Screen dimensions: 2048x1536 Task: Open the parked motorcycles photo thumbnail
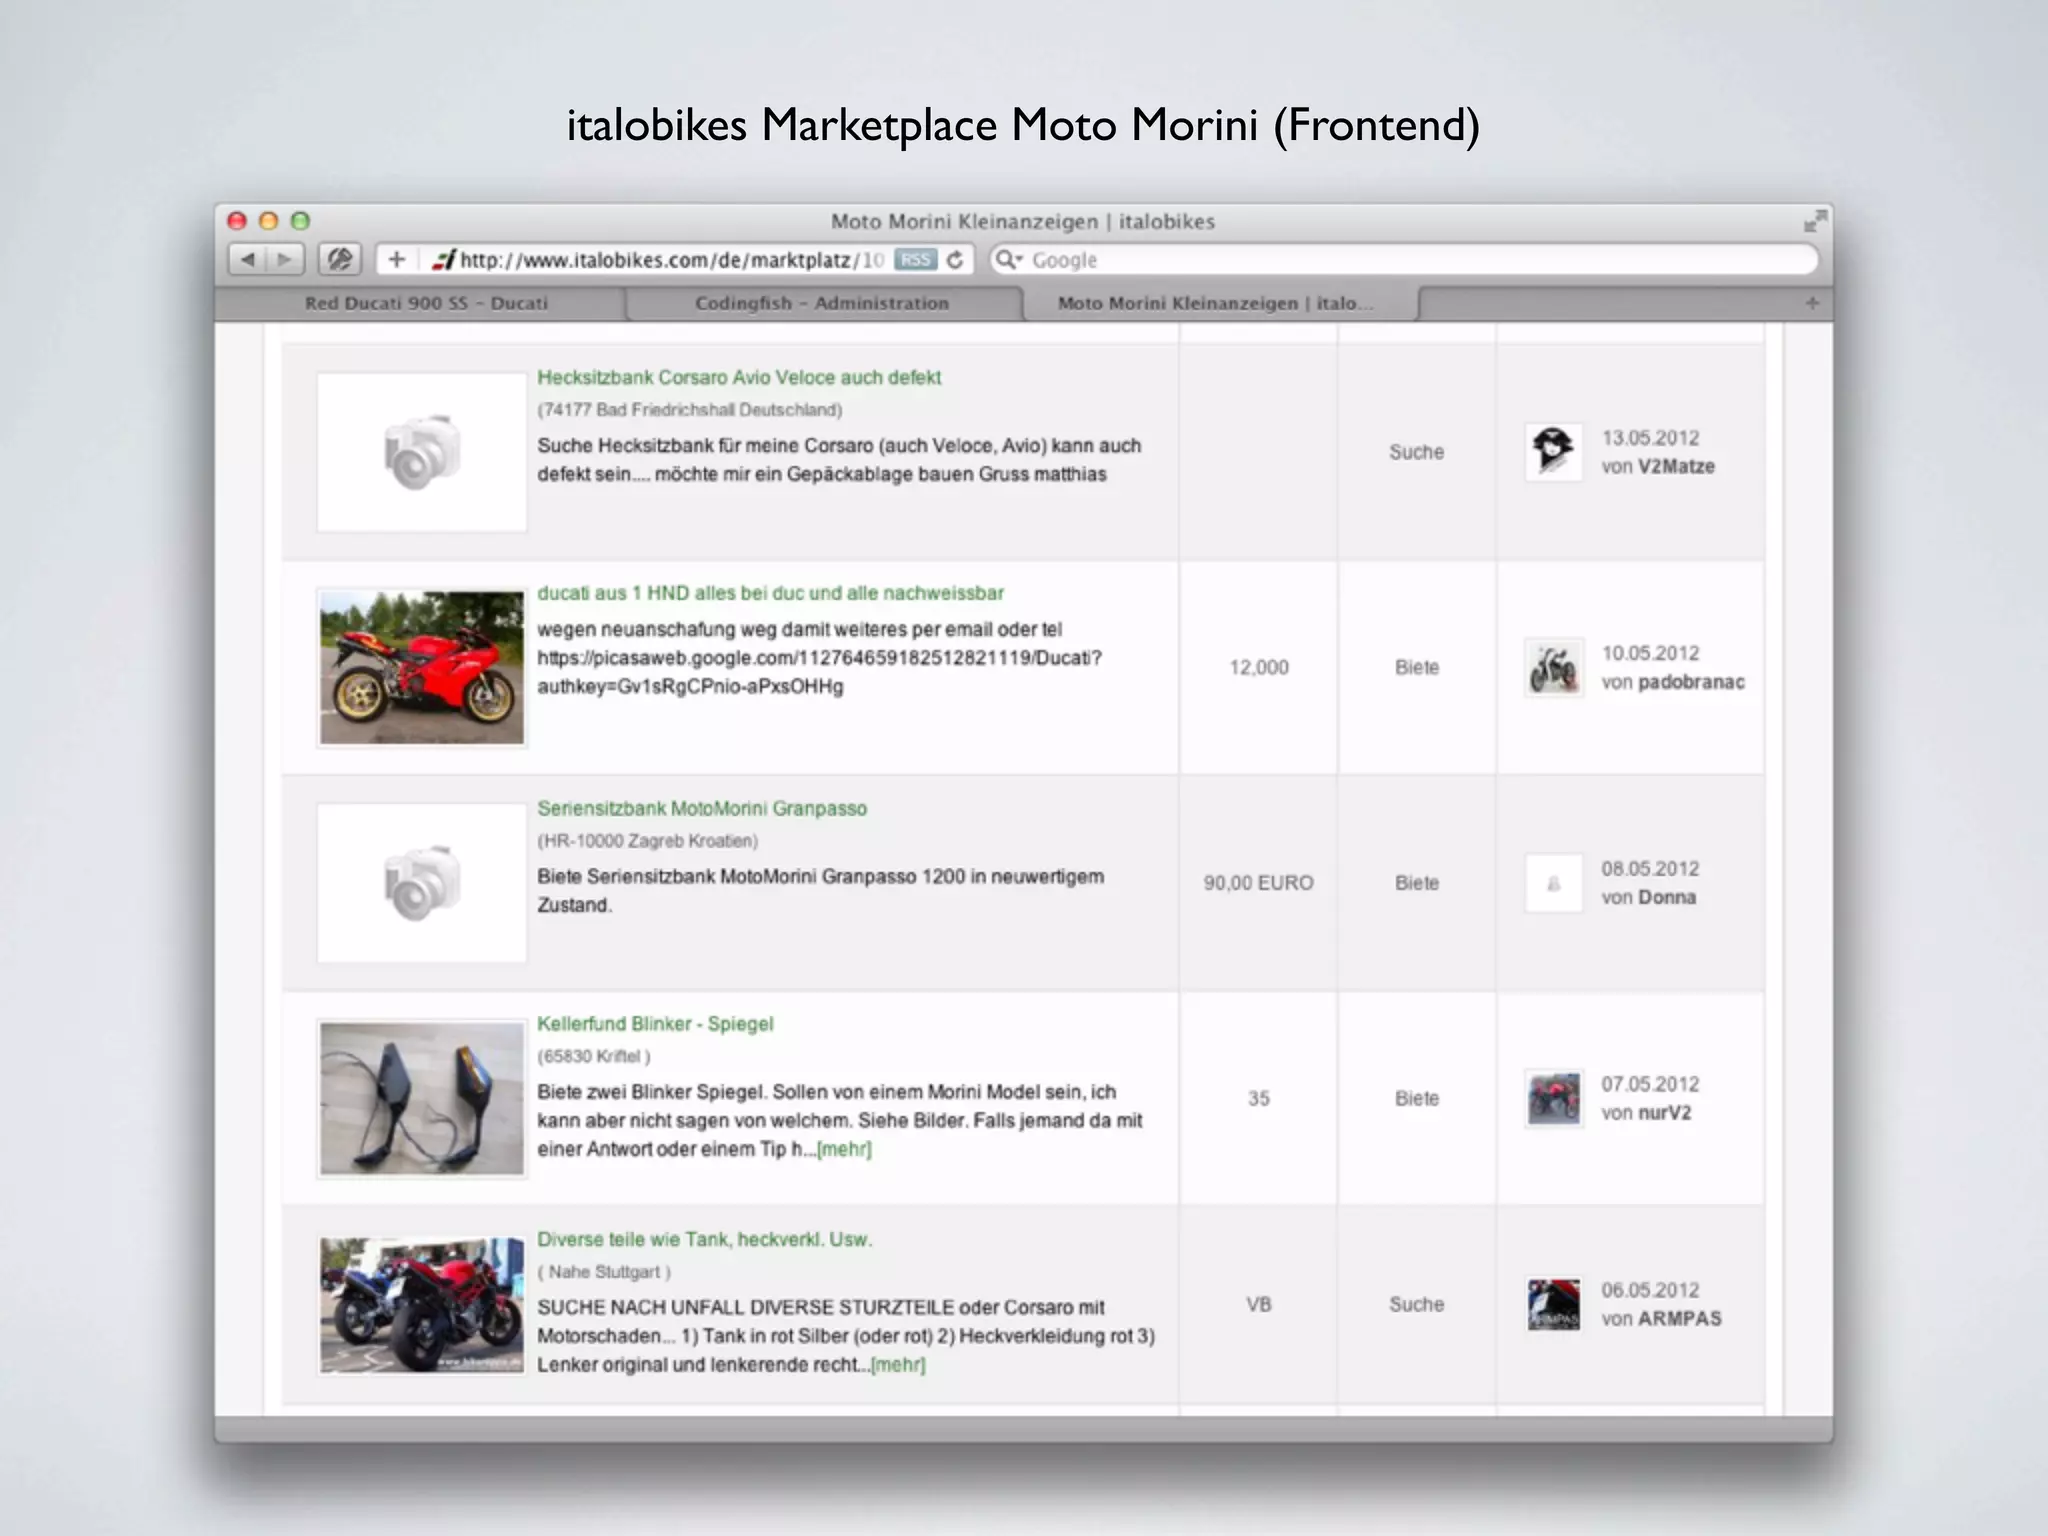[422, 1305]
